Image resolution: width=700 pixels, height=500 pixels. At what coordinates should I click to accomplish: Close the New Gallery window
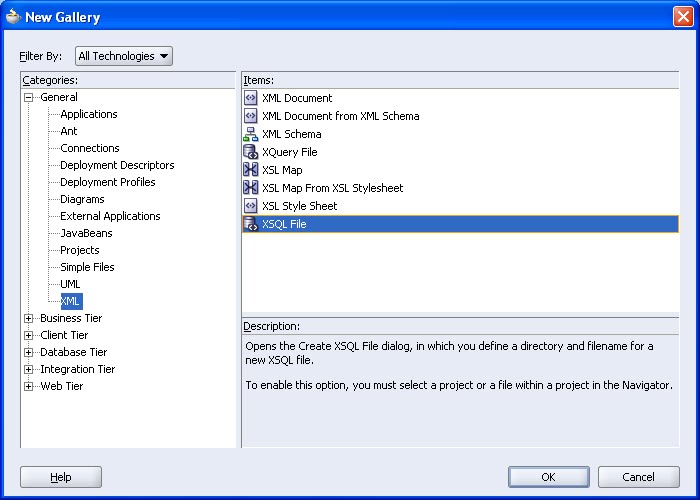(683, 17)
